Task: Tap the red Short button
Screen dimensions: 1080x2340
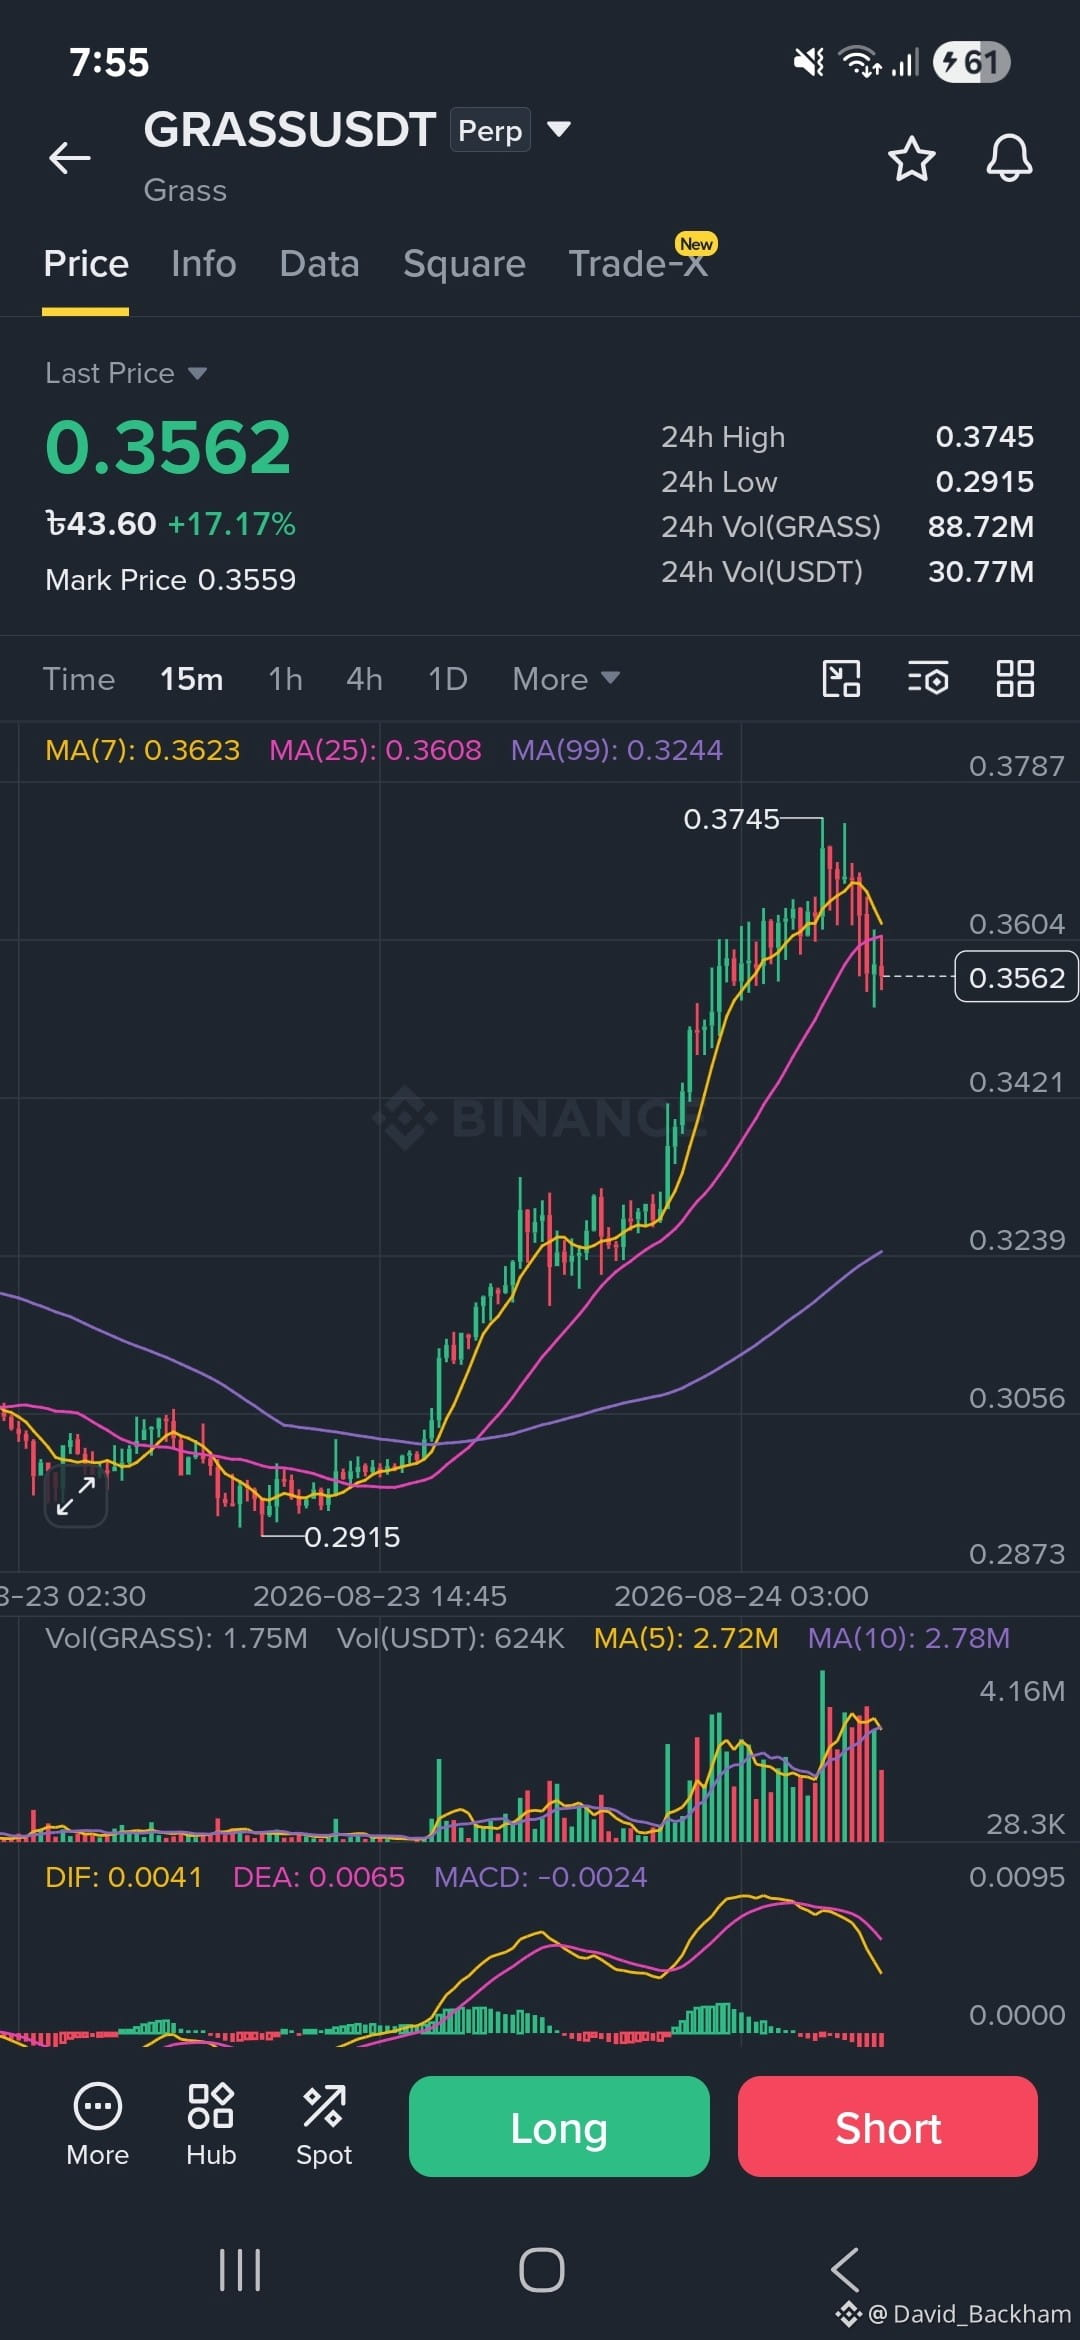Action: (x=888, y=2126)
